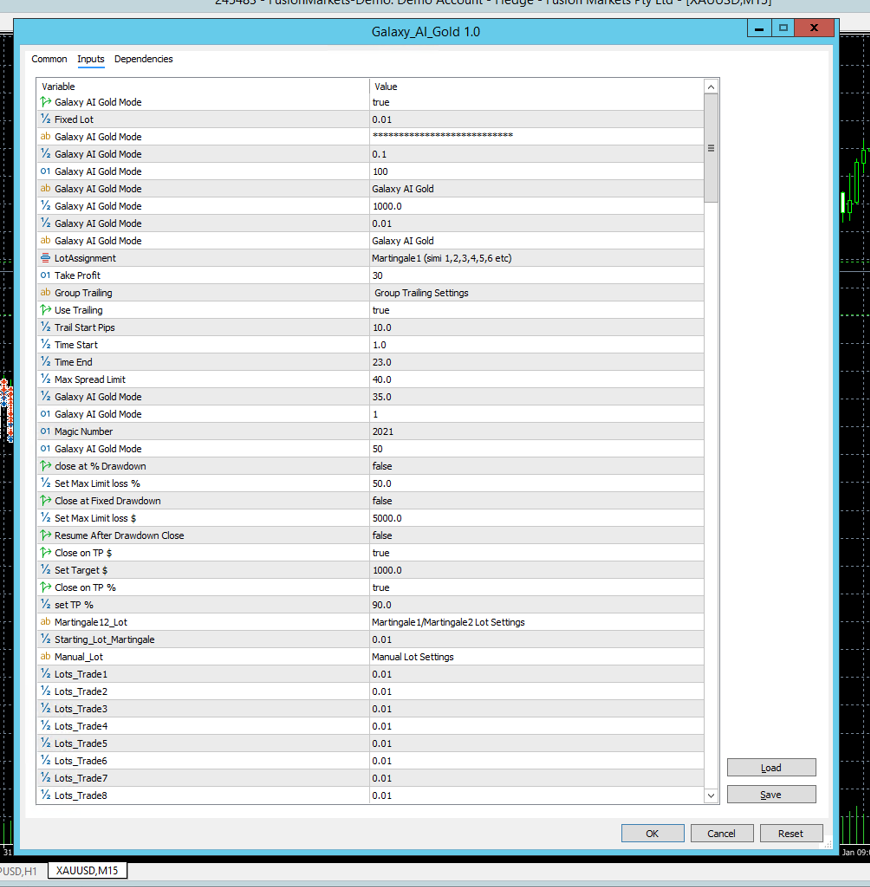Switch to the Dependencies tab
Viewport: 870px width, 887px height.
pos(143,59)
